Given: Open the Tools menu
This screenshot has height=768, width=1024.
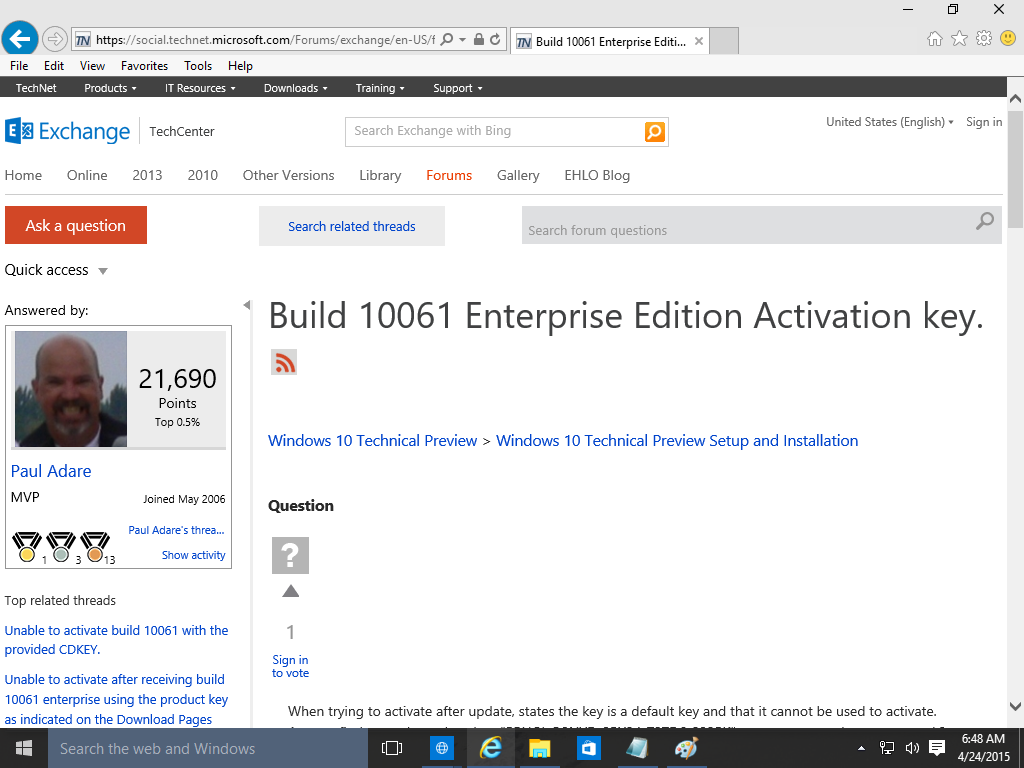Looking at the screenshot, I should click(198, 66).
